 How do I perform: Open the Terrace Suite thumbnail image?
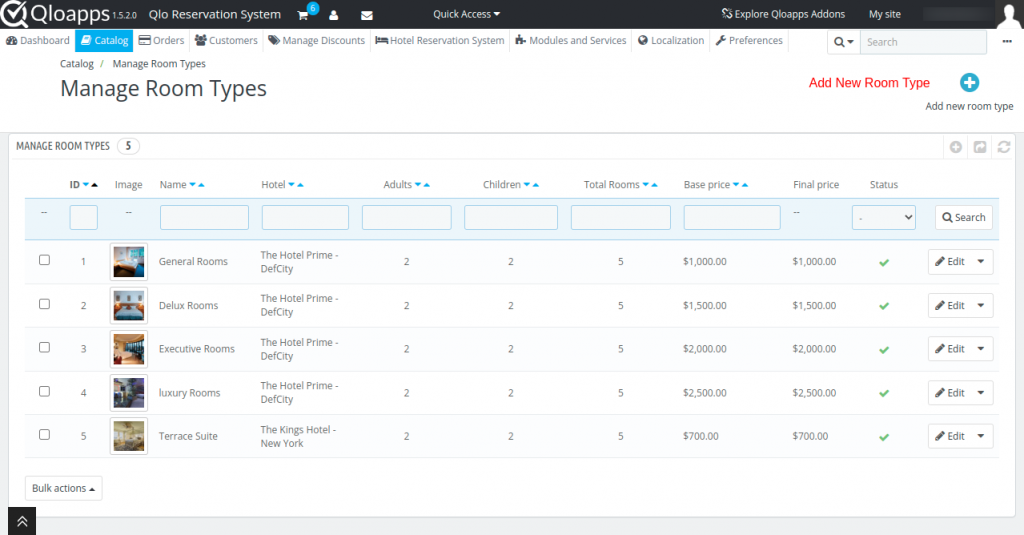click(128, 436)
